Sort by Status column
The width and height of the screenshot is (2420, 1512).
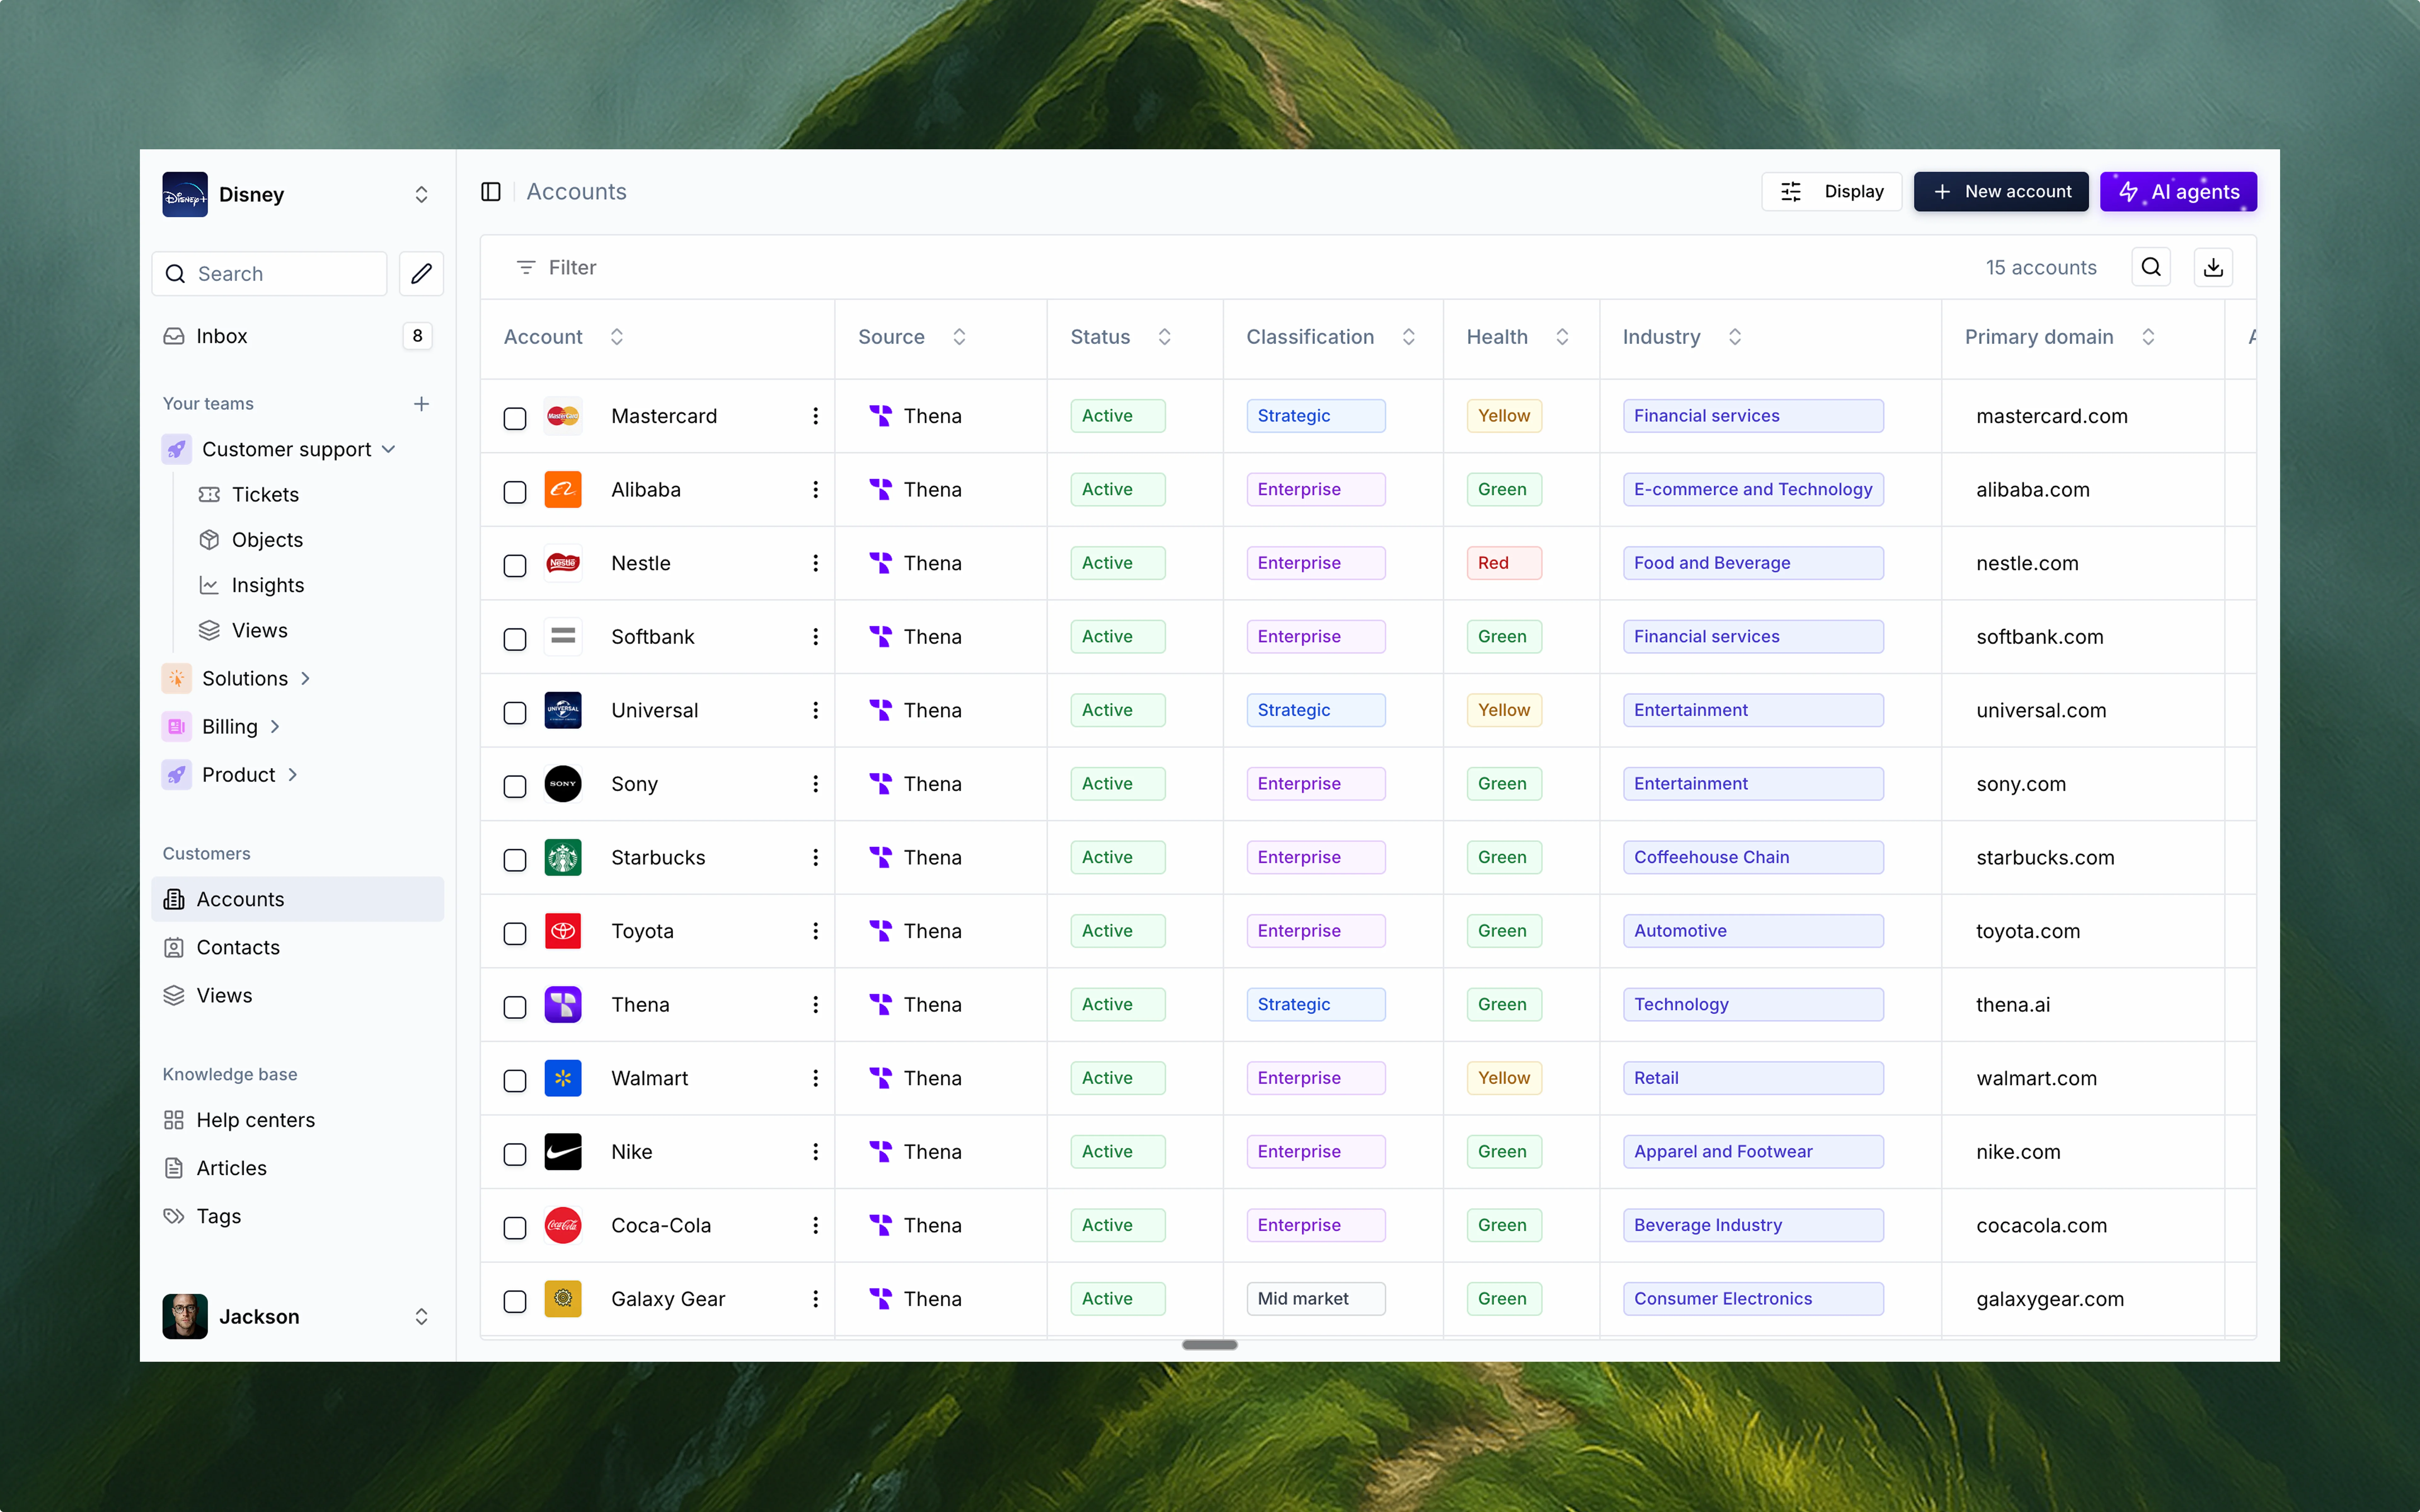coord(1164,337)
